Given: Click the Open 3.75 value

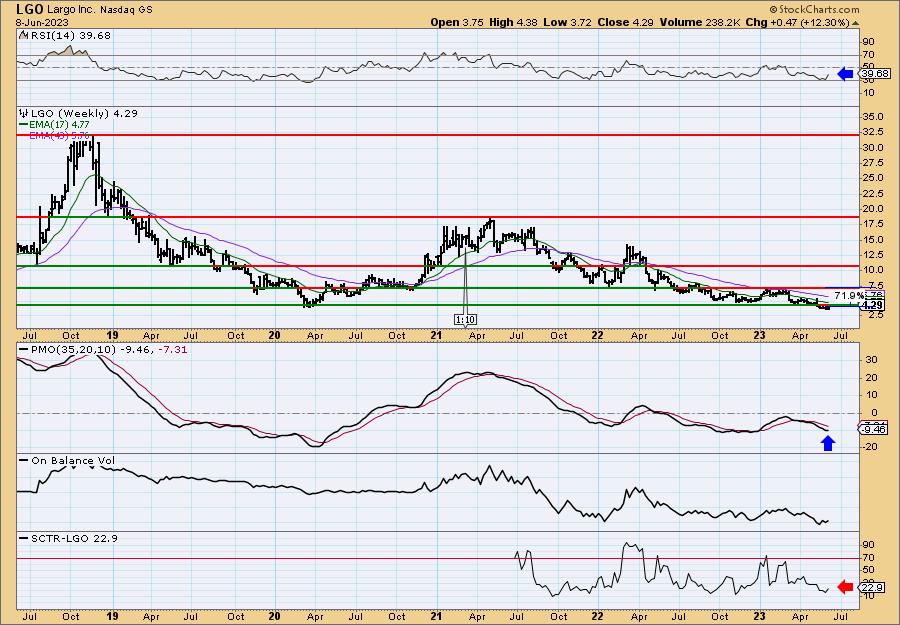Looking at the screenshot, I should 458,22.
